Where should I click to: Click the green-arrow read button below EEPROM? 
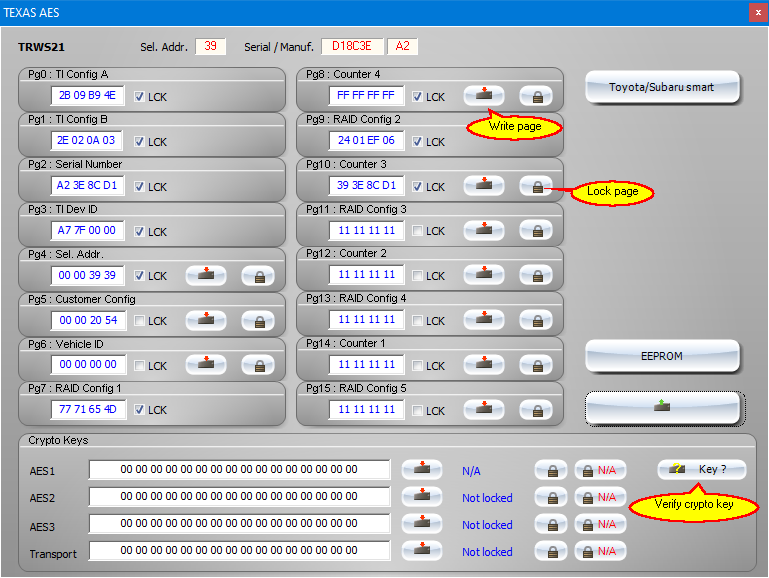coord(663,407)
